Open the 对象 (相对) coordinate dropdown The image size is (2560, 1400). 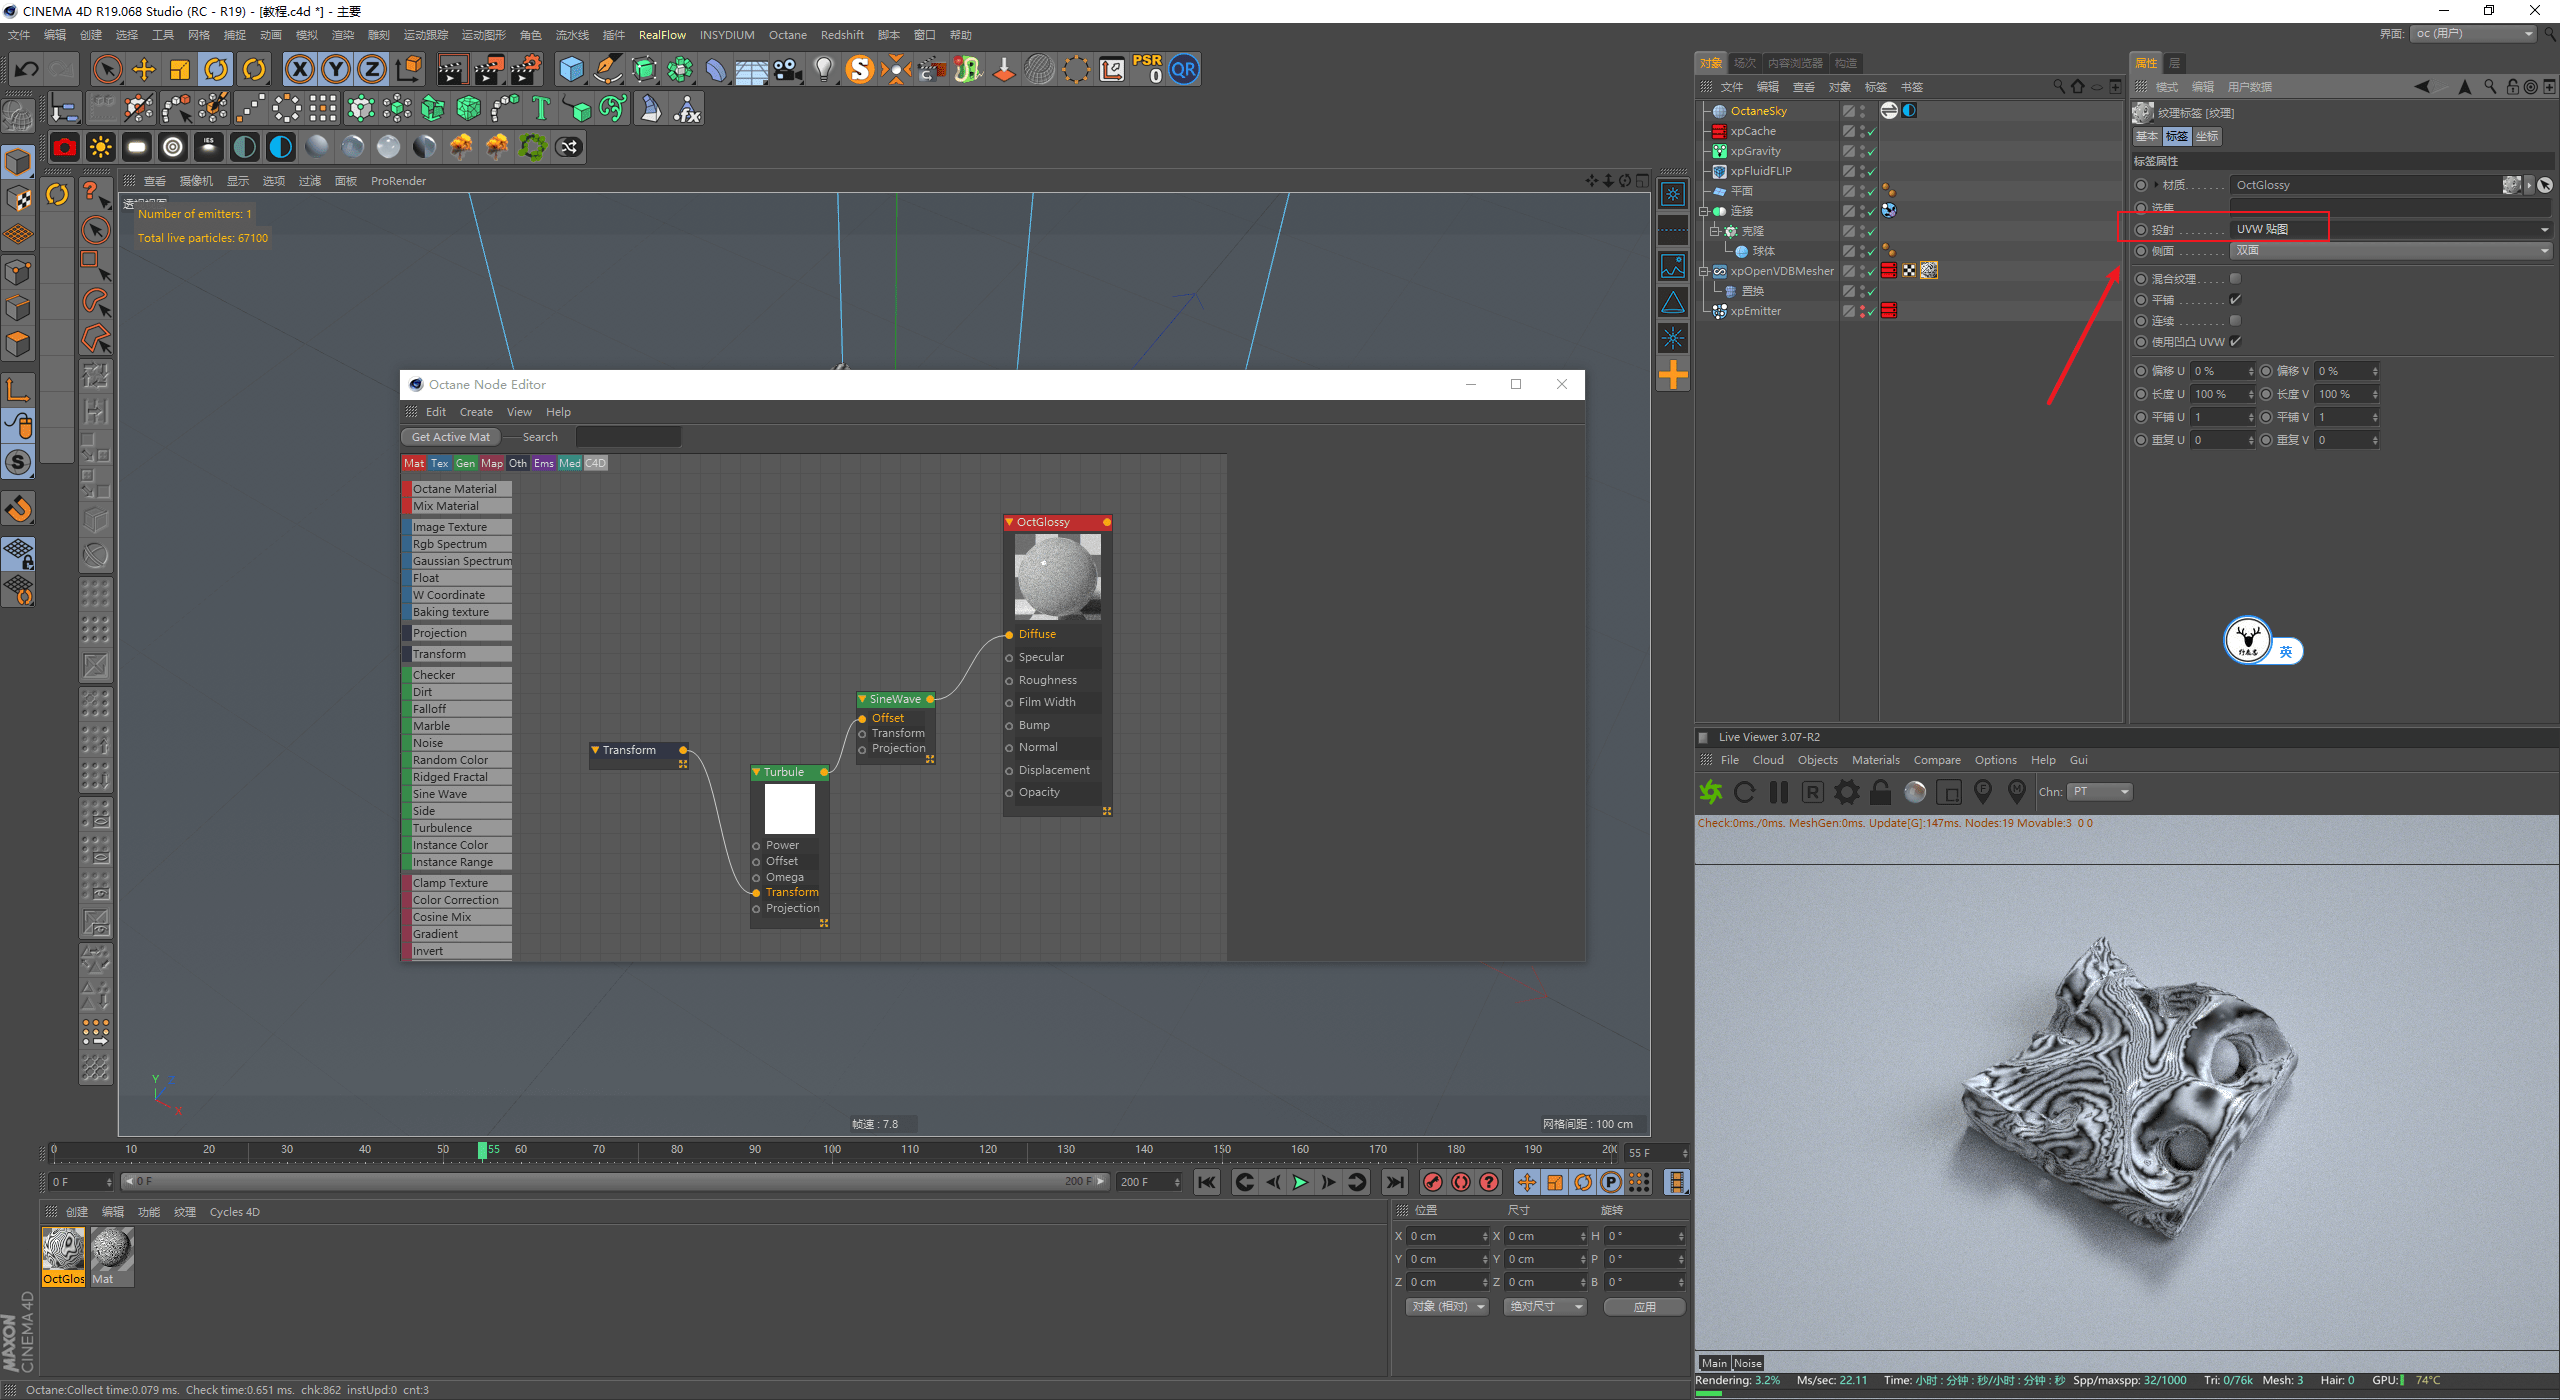click(x=1448, y=1307)
